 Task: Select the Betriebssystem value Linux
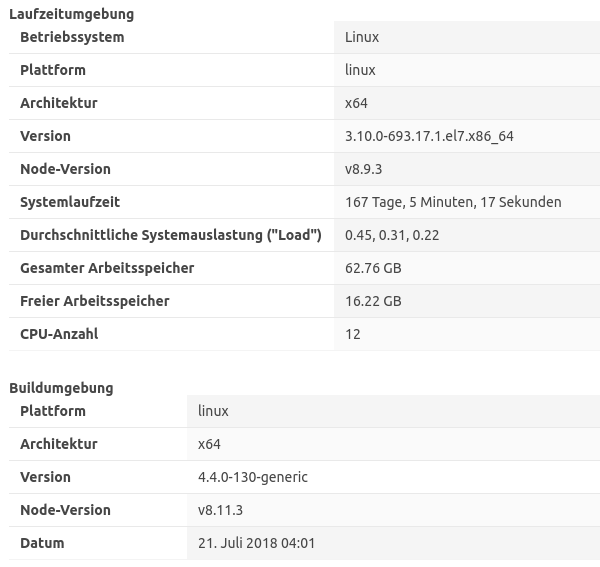[362, 37]
